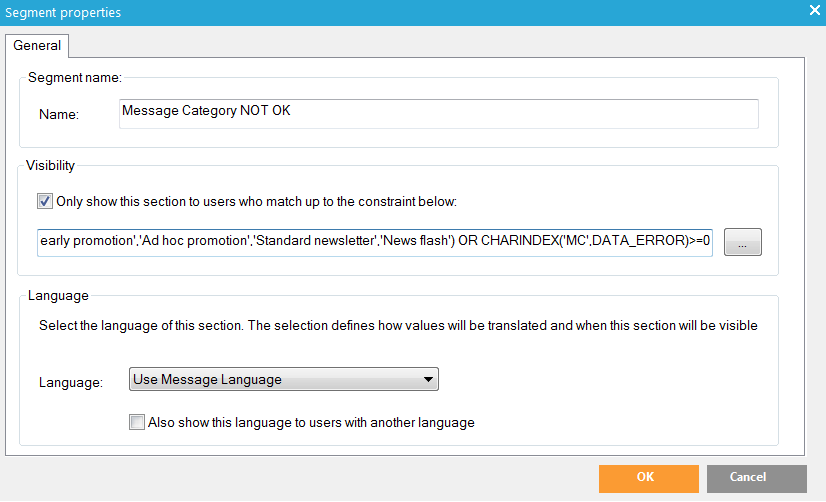Screen dimensions: 826x502
Task: Click the 'Only show this section' label text
Action: point(256,201)
